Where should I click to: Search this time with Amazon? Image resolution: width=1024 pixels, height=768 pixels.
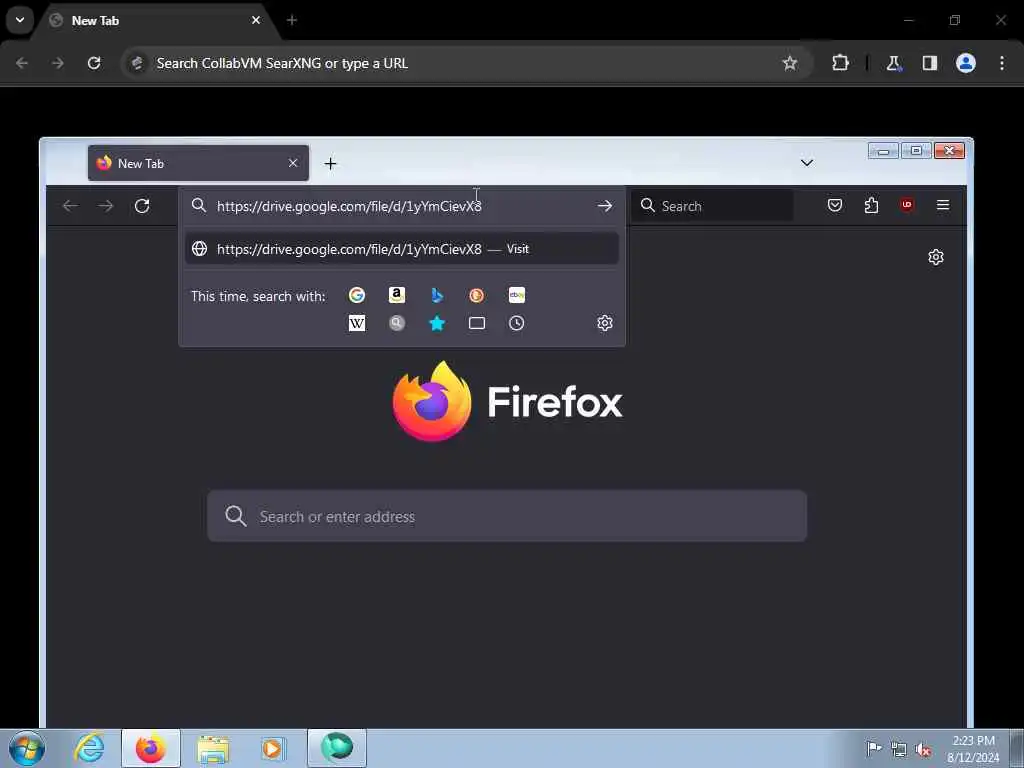tap(396, 295)
